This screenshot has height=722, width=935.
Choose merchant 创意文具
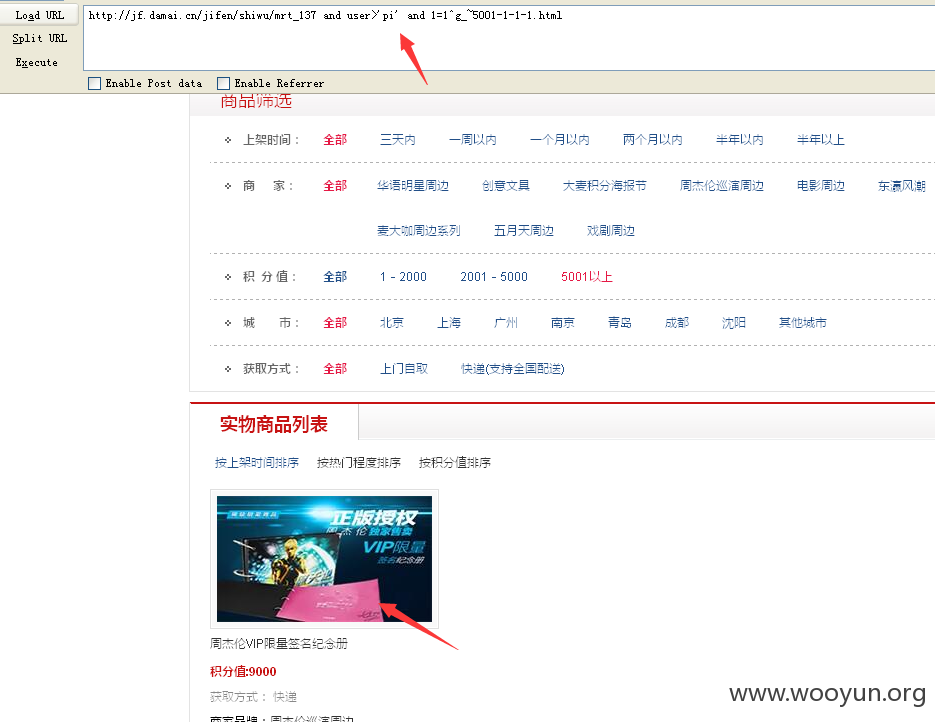[506, 185]
